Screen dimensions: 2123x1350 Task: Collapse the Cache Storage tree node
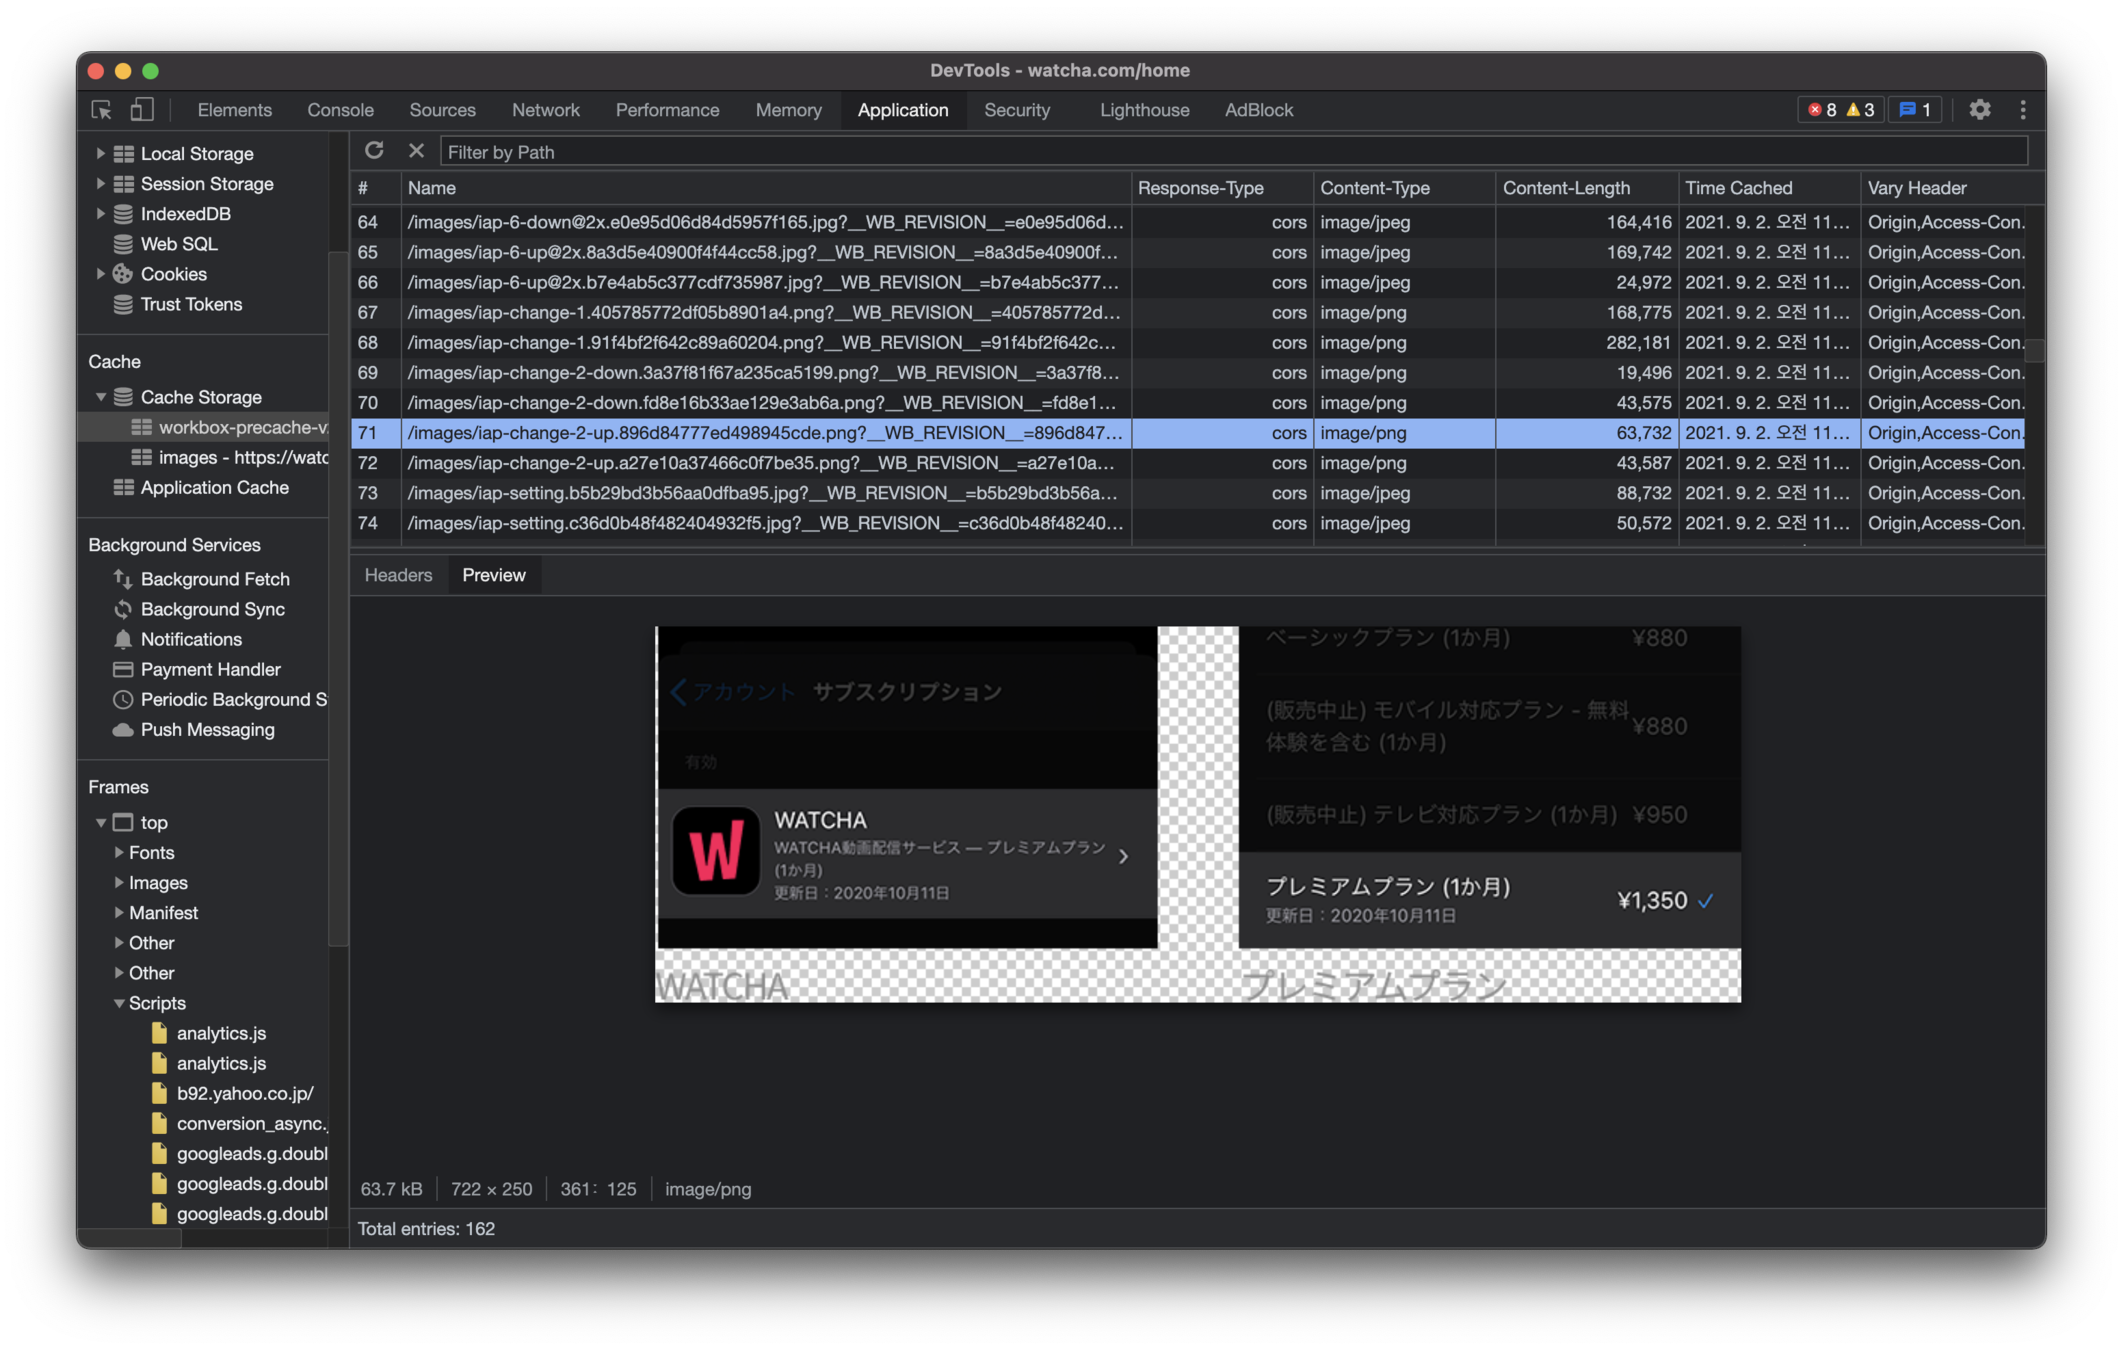click(x=101, y=397)
